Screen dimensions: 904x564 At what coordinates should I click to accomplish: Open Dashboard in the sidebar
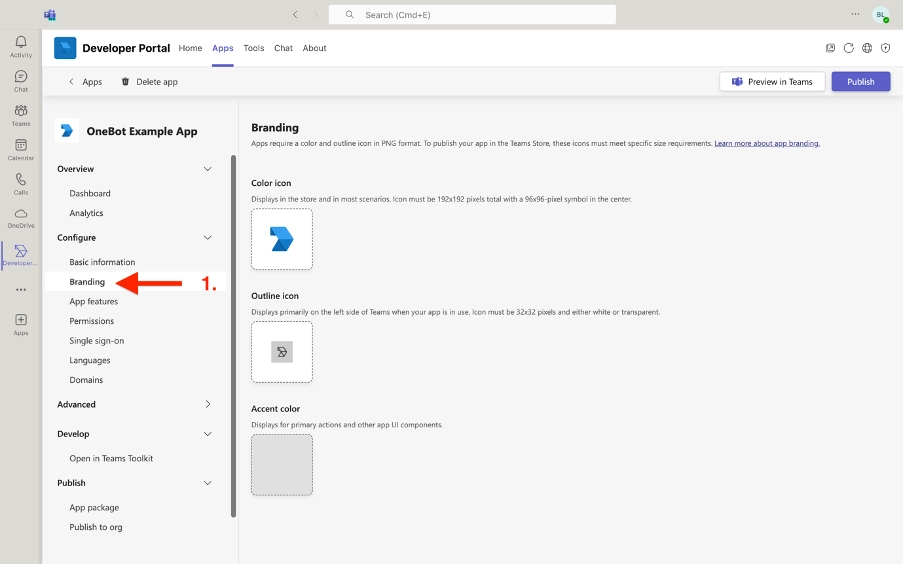pos(90,193)
